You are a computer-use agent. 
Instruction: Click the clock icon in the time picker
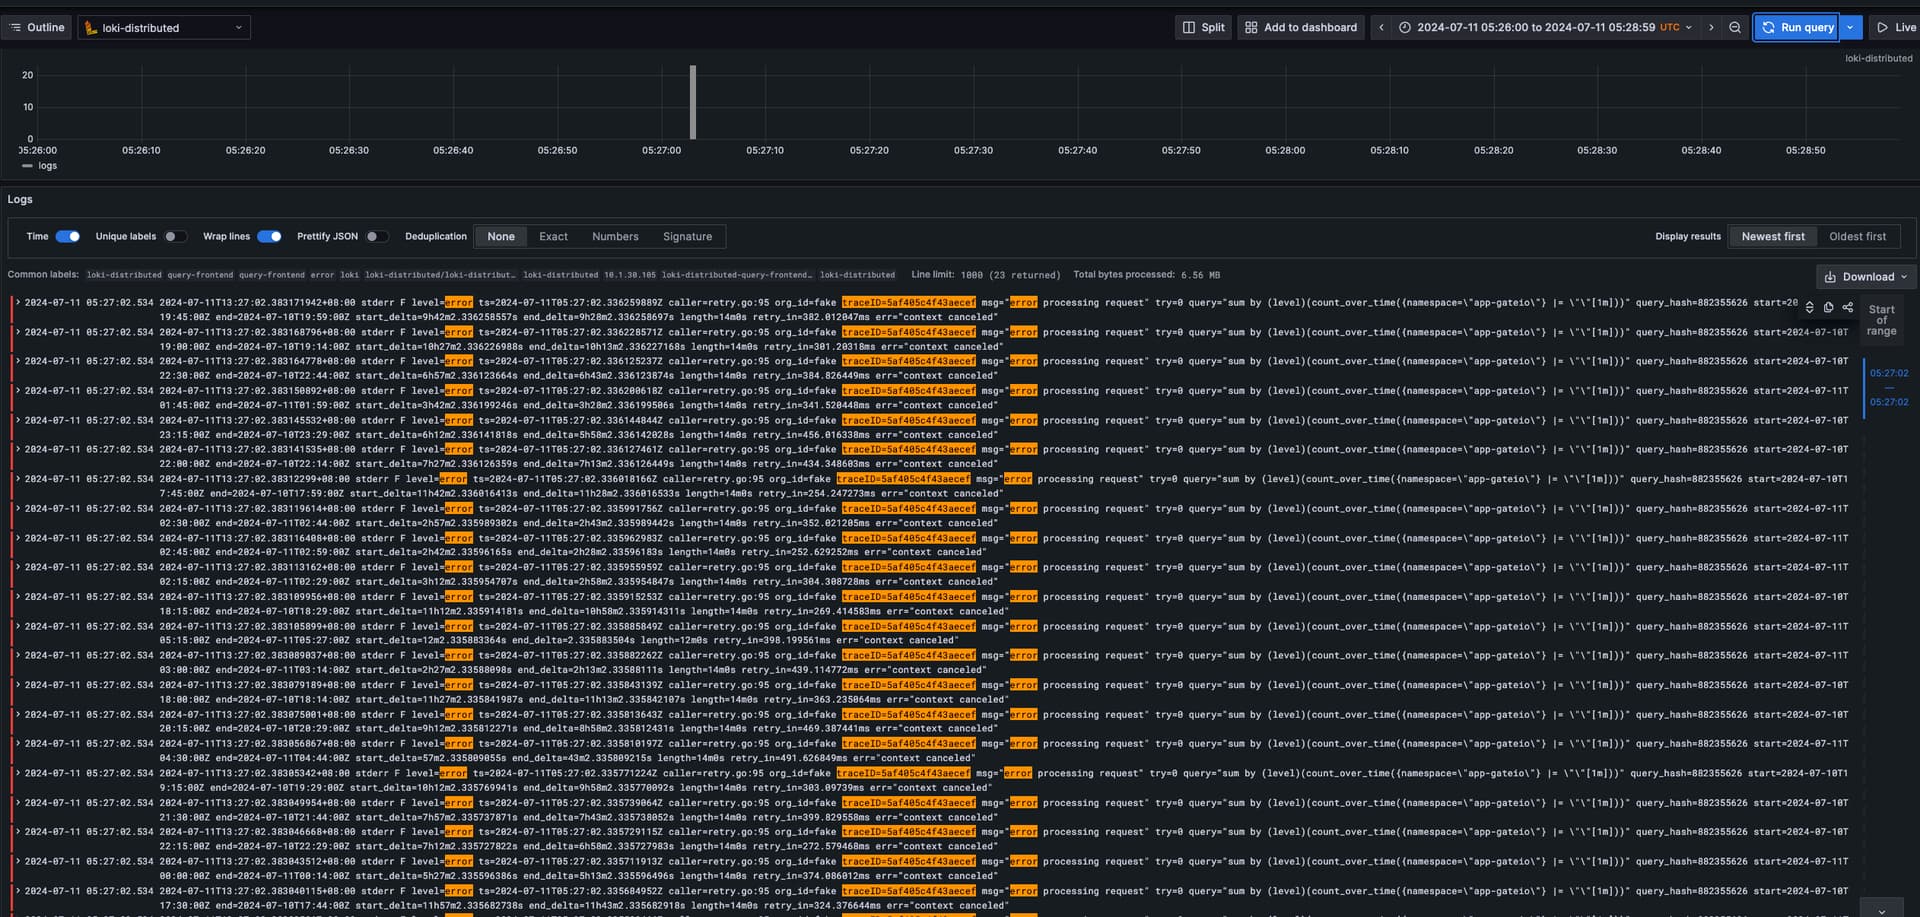(x=1405, y=27)
